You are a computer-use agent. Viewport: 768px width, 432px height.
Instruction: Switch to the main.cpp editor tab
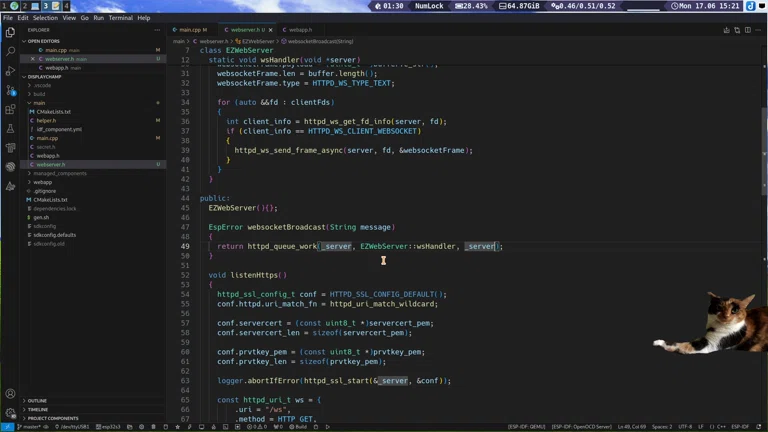point(192,30)
